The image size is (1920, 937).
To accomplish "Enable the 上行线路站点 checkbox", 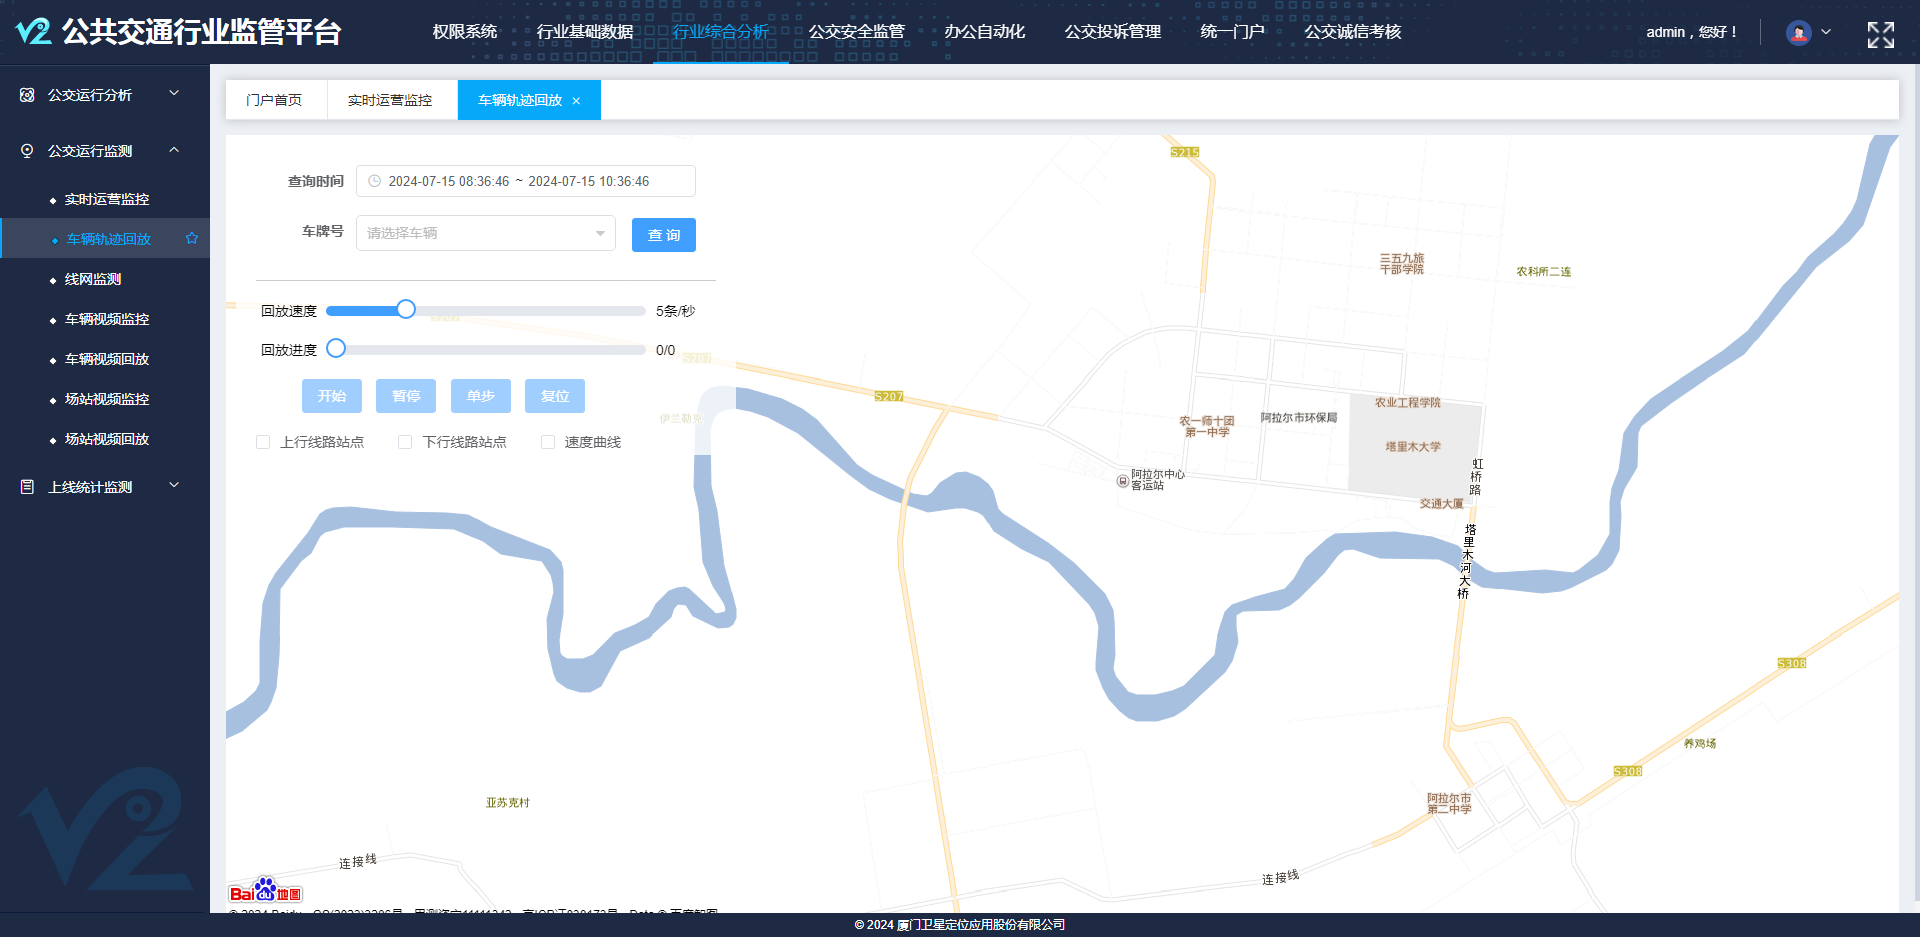I will point(263,442).
